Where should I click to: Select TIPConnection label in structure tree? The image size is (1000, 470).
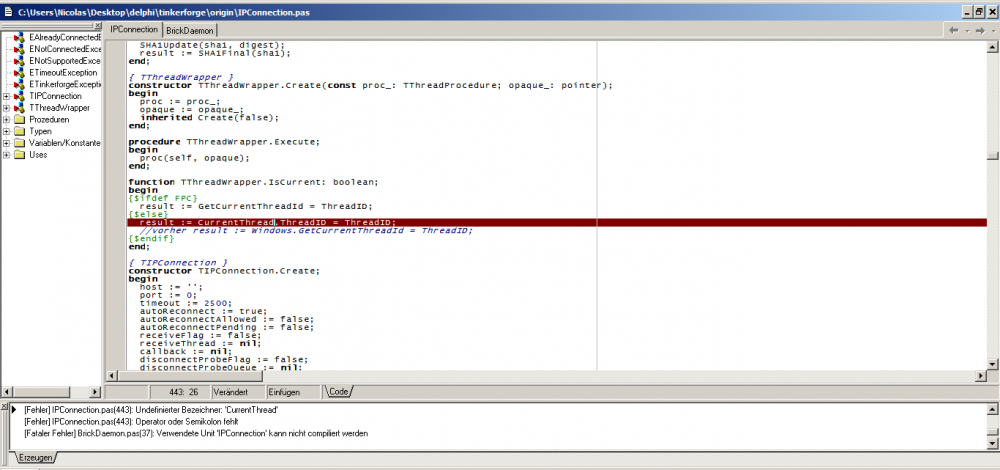pos(55,96)
